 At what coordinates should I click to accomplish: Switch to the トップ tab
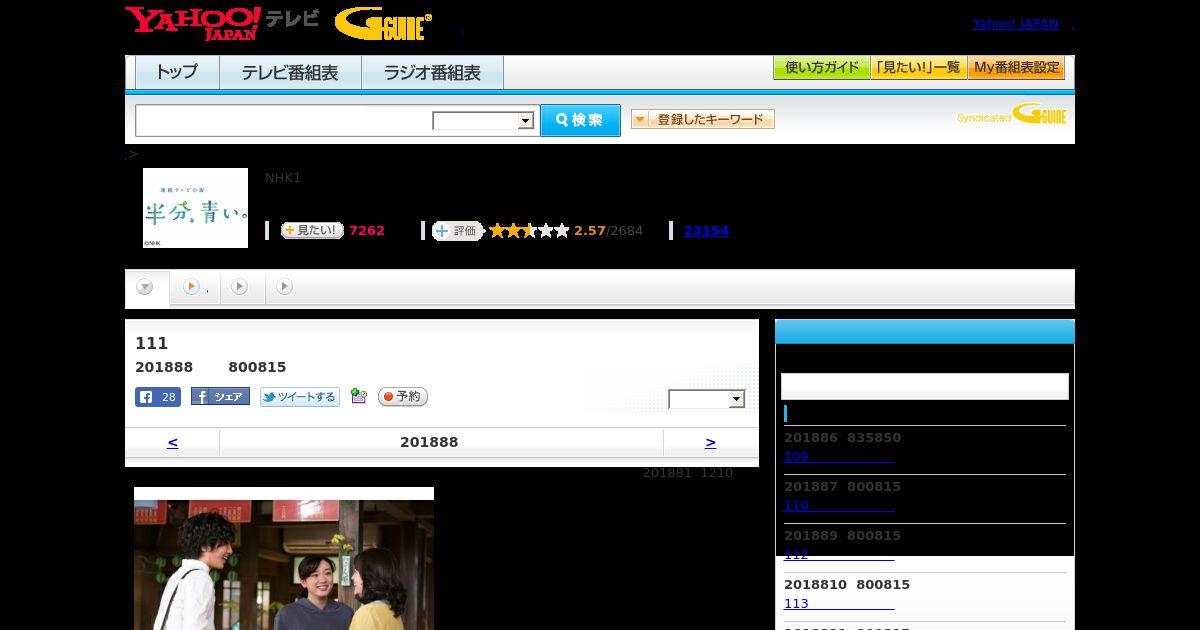point(177,73)
